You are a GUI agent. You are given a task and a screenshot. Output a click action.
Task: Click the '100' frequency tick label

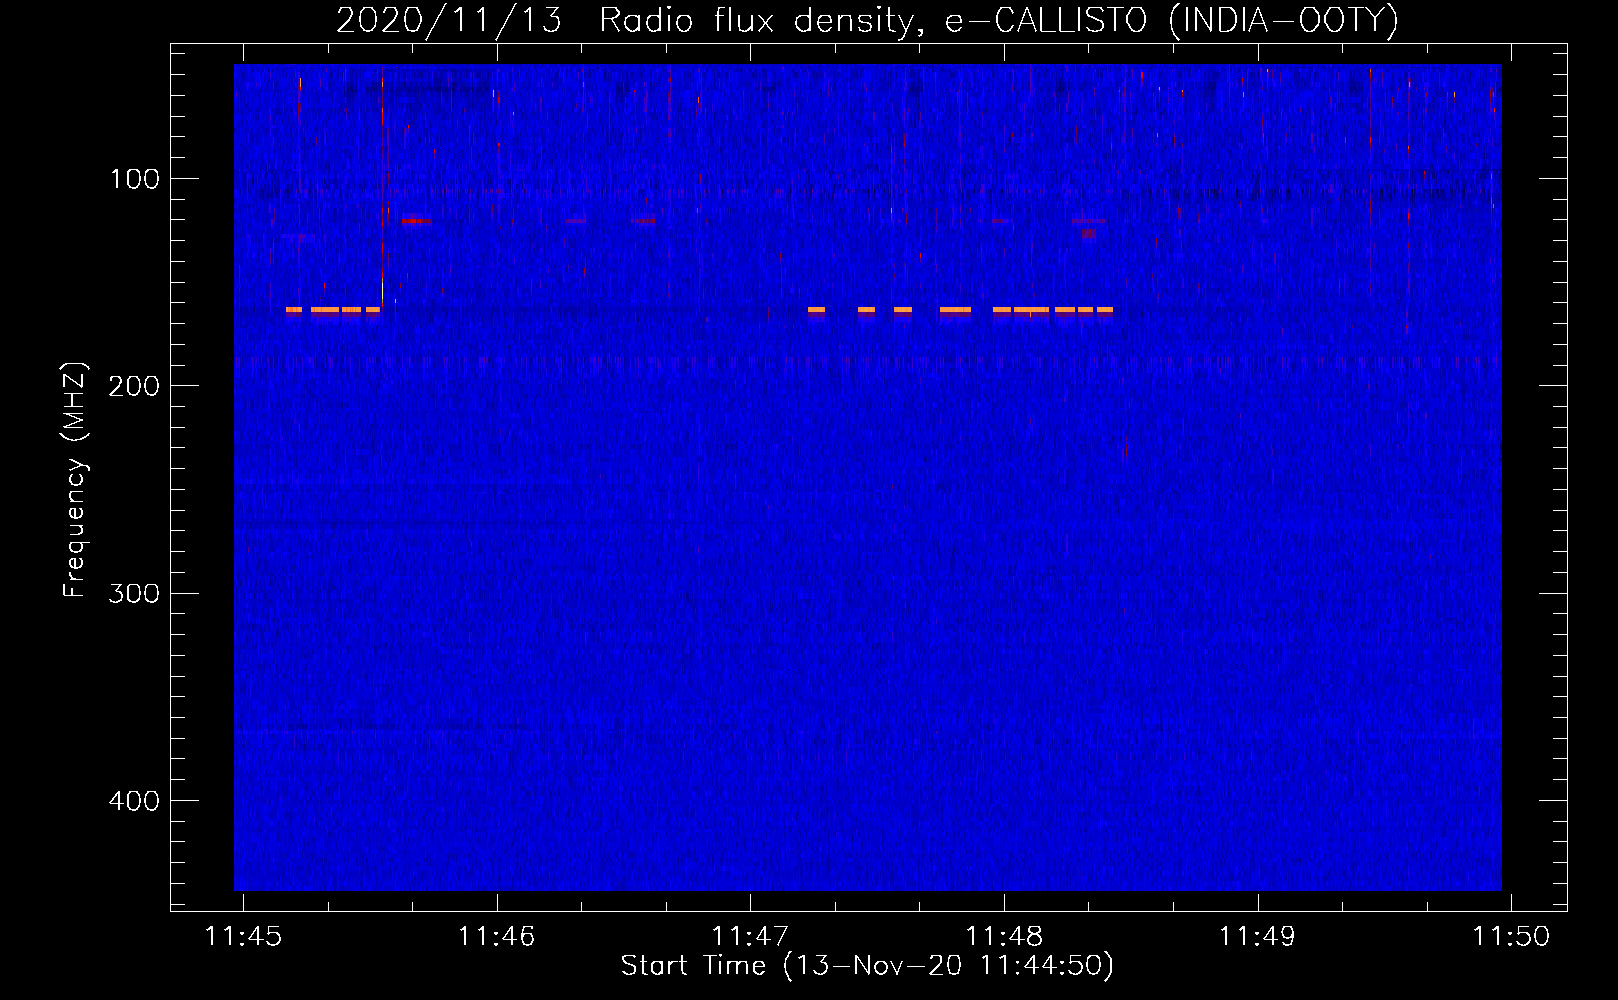click(x=135, y=179)
